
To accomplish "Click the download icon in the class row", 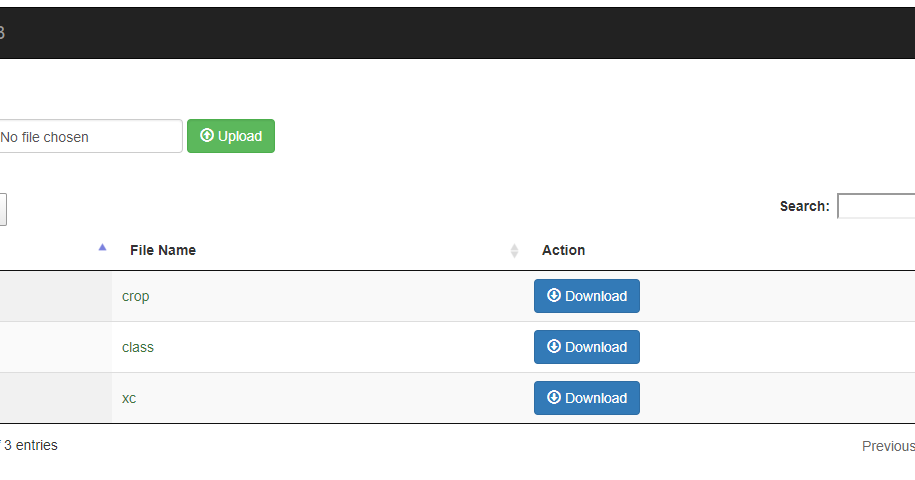I will coord(553,347).
